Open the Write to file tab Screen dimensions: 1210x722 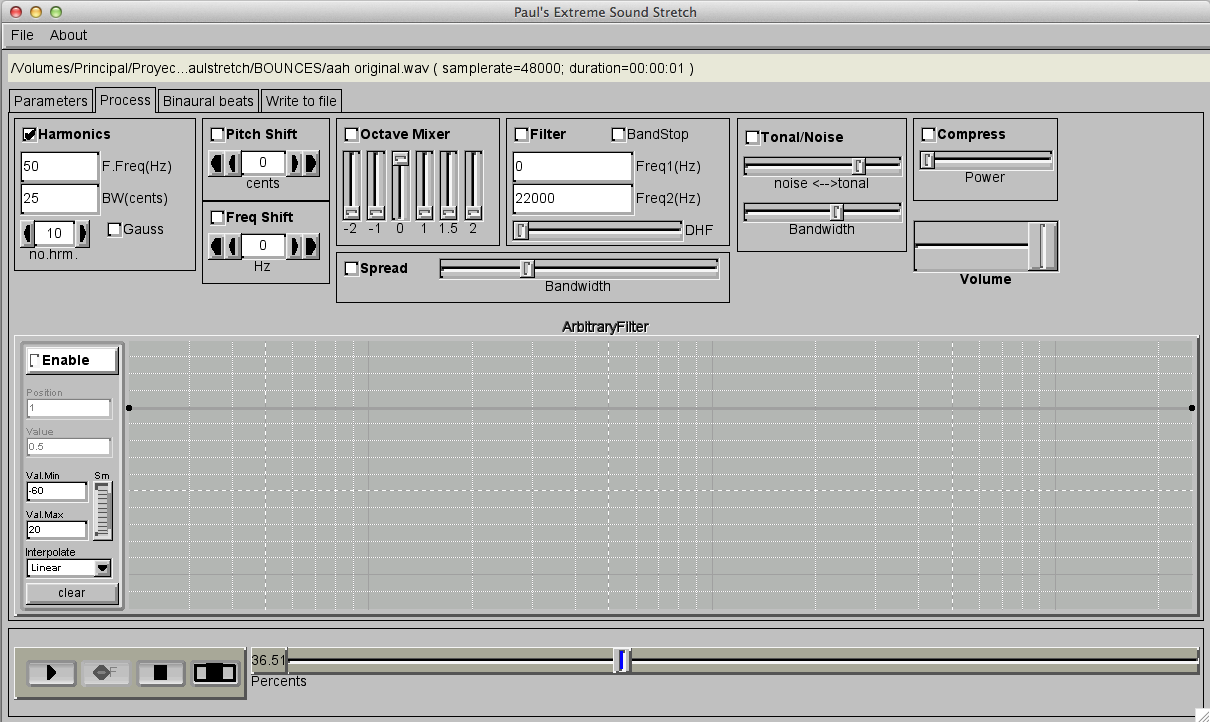301,101
